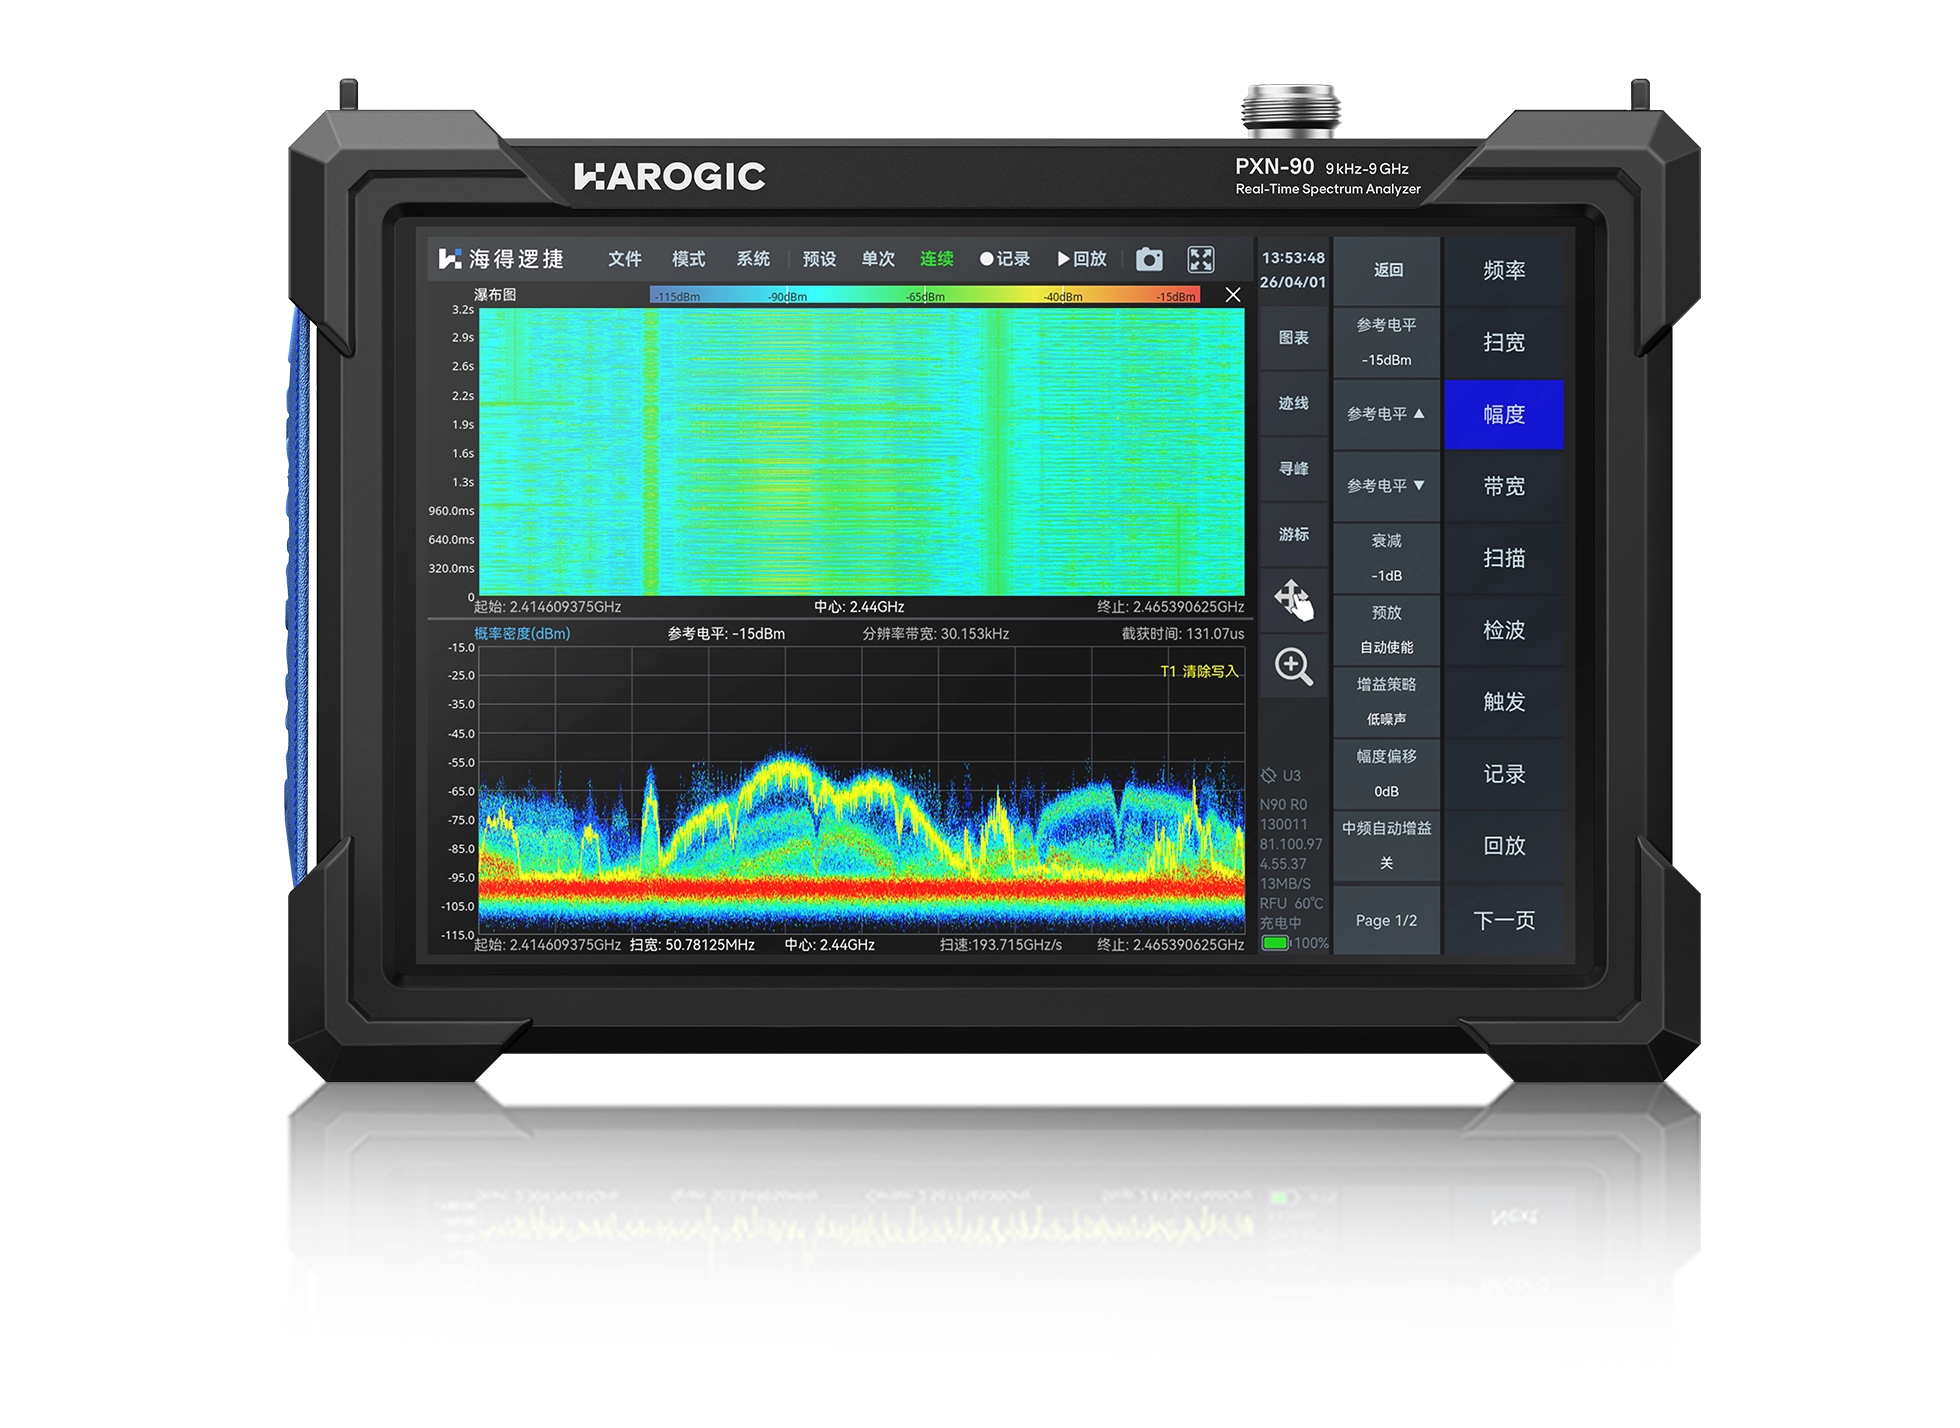
Task: Go to next page with 下一页
Action: pos(1503,920)
